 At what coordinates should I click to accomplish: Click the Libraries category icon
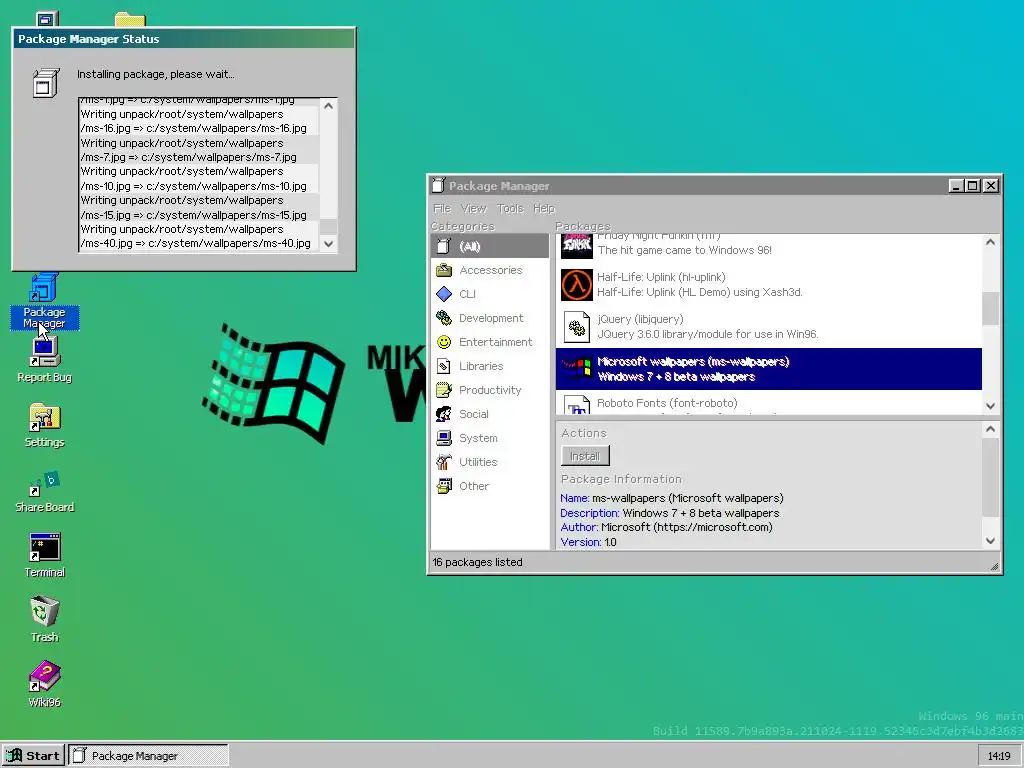(444, 366)
